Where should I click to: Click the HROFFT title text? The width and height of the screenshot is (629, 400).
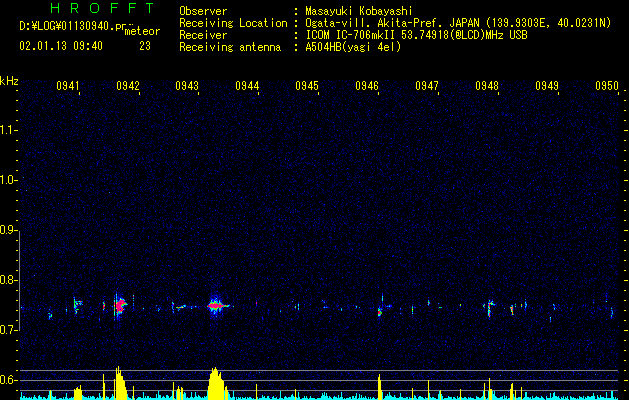[103, 8]
